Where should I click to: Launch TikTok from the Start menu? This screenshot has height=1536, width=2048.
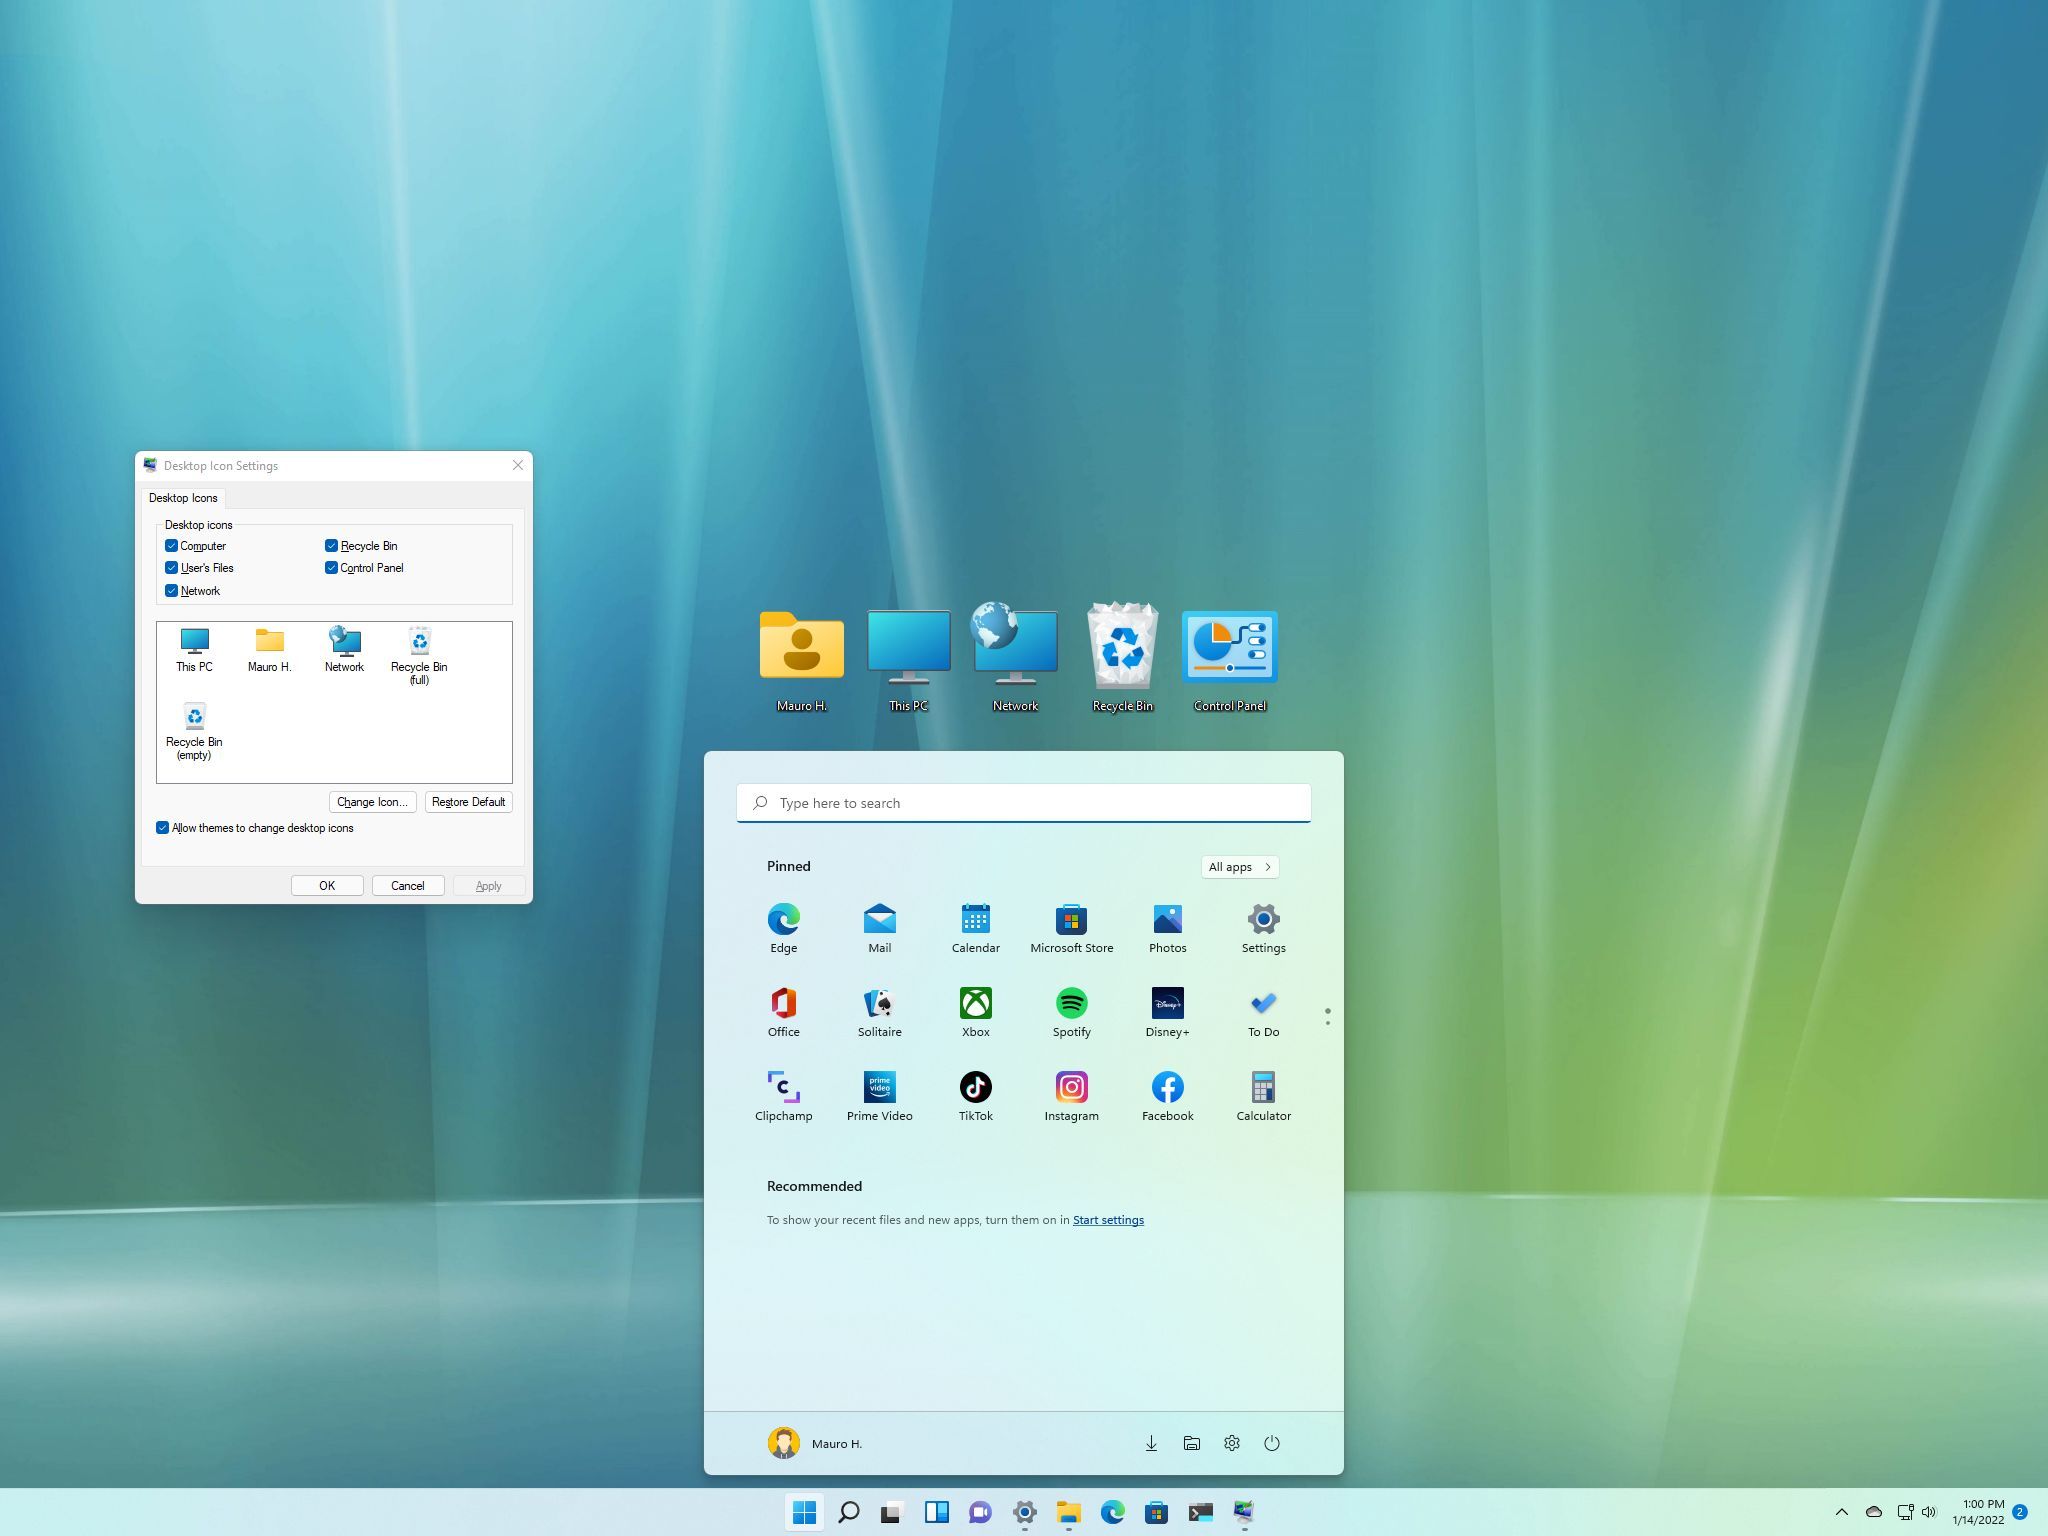click(x=975, y=1088)
